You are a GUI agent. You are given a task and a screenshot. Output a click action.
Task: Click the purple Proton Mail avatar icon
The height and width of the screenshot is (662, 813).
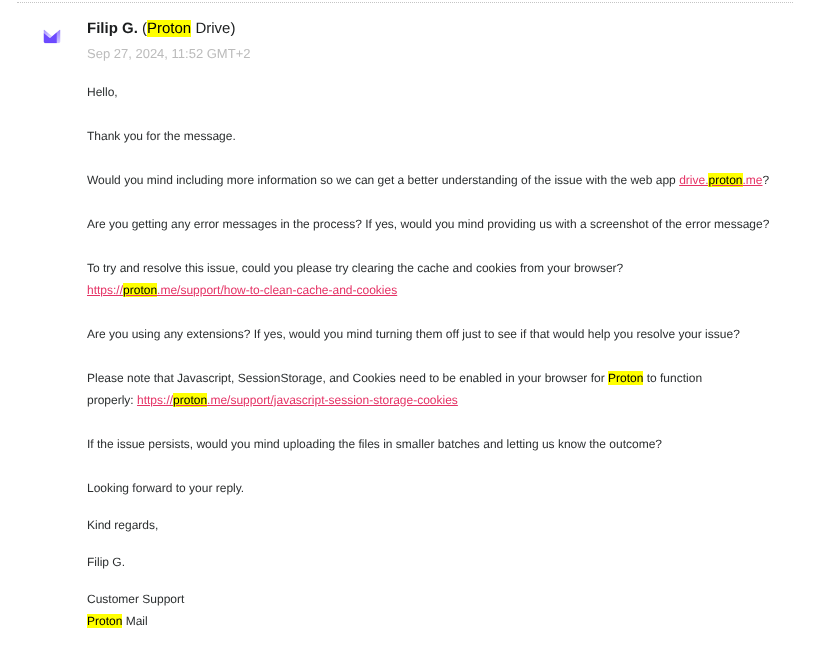[x=52, y=37]
